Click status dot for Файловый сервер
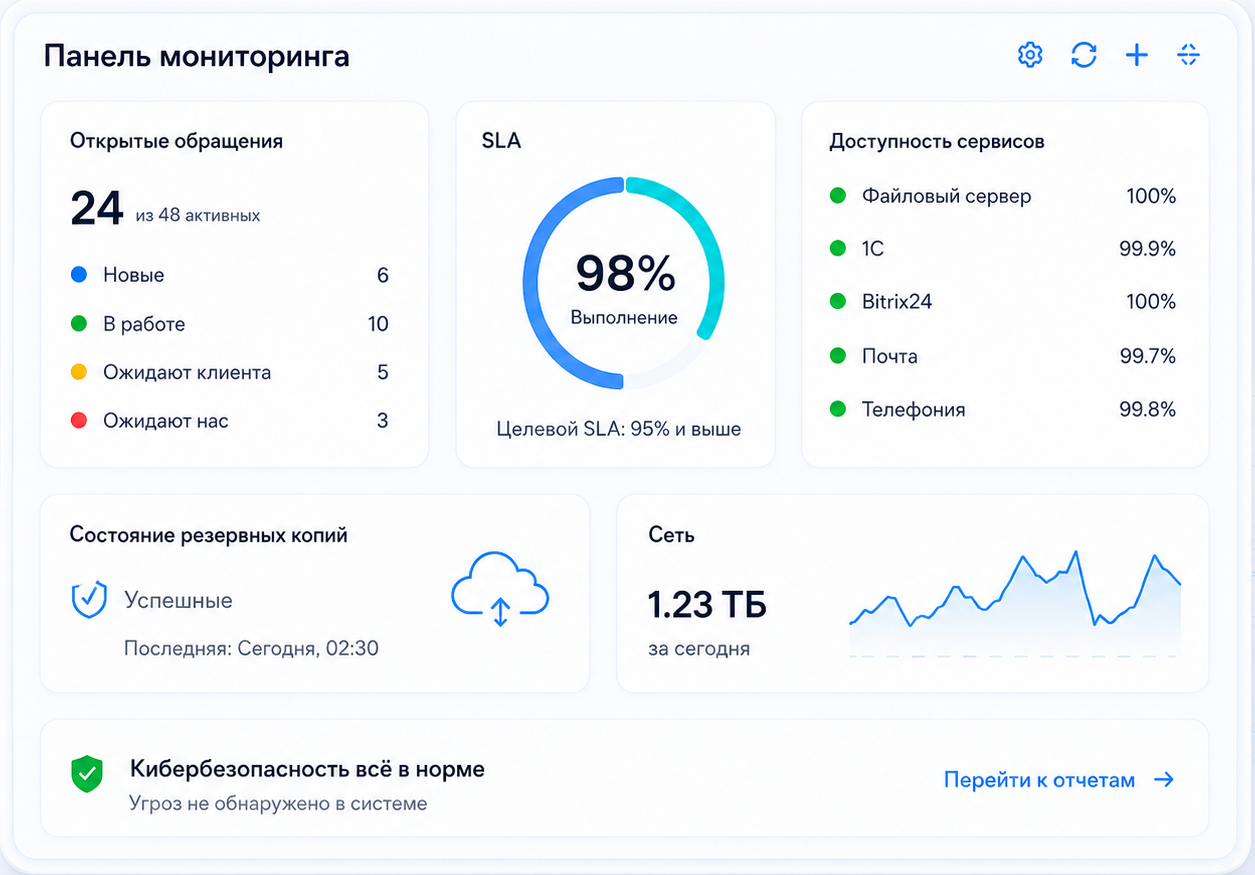The image size is (1255, 875). tap(838, 196)
